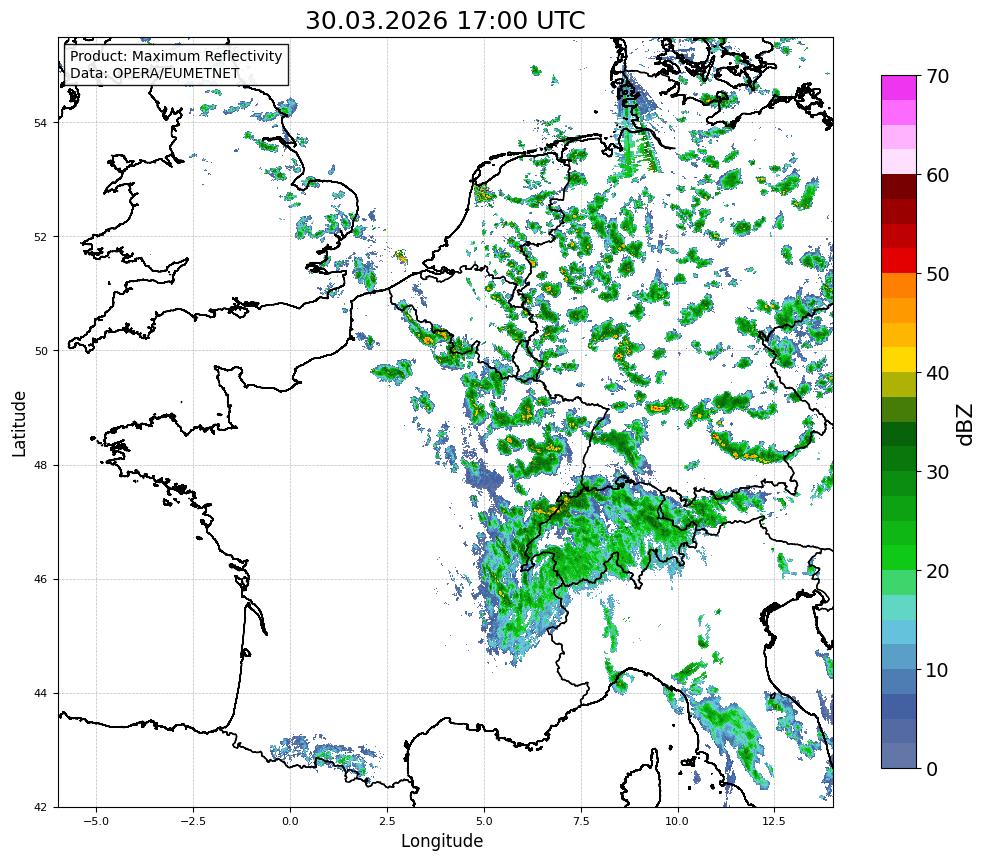Click the colorbar tick label 20
This screenshot has width=985, height=860.
(x=937, y=571)
